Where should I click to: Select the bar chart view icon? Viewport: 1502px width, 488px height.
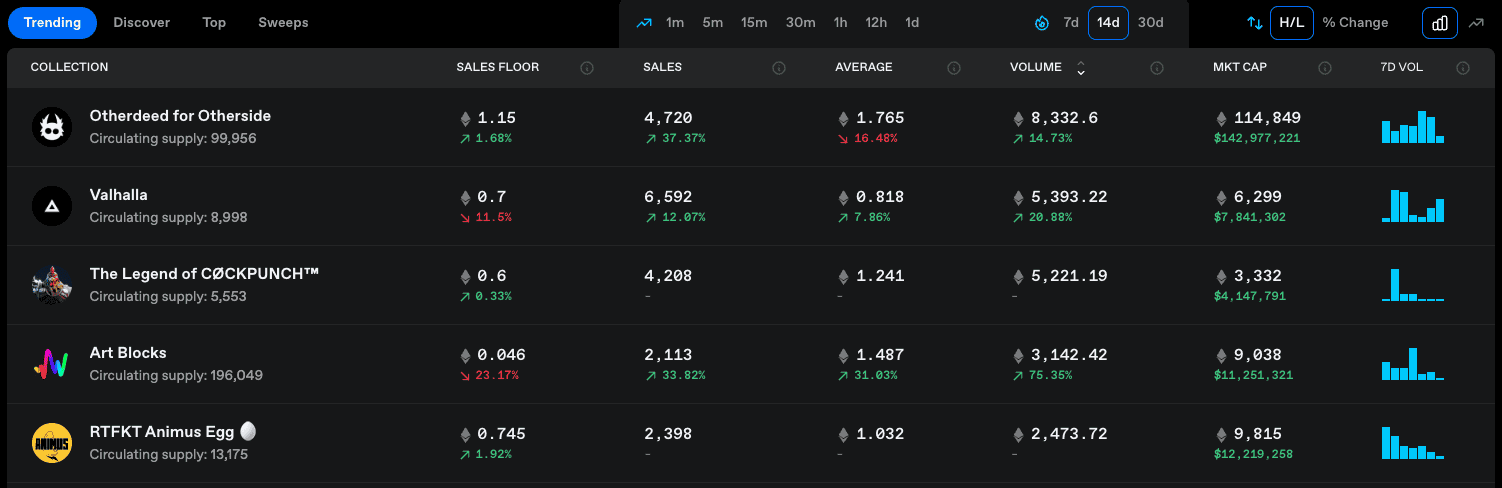click(1440, 23)
